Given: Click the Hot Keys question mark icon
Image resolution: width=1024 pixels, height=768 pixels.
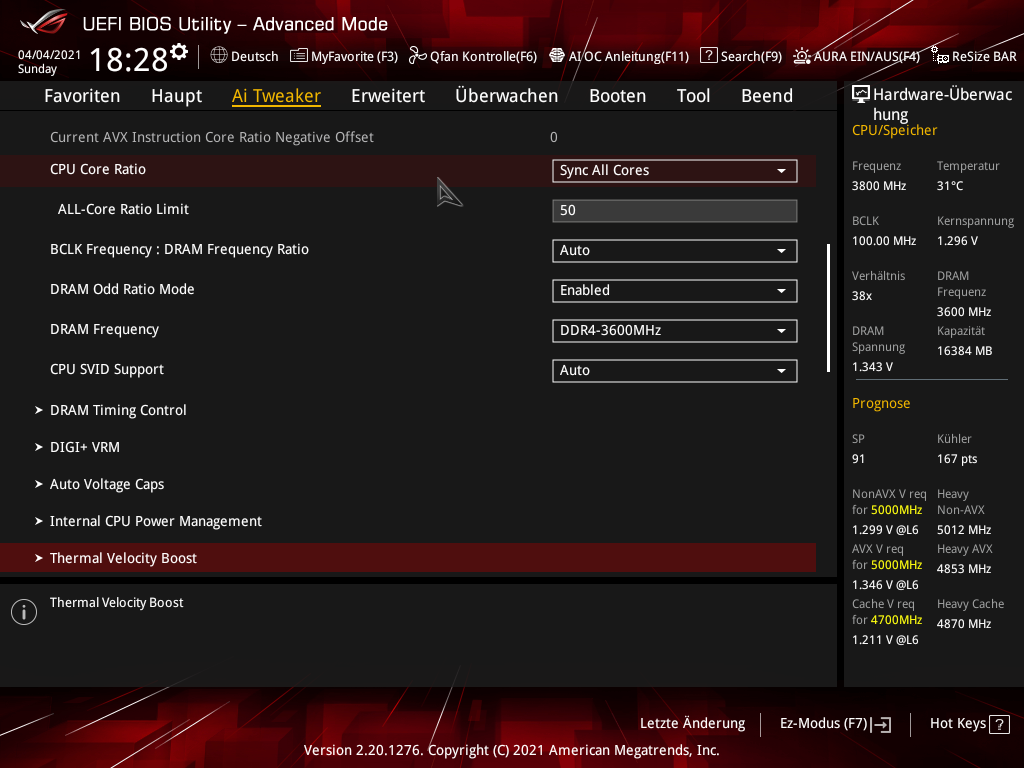Looking at the screenshot, I should click(999, 724).
